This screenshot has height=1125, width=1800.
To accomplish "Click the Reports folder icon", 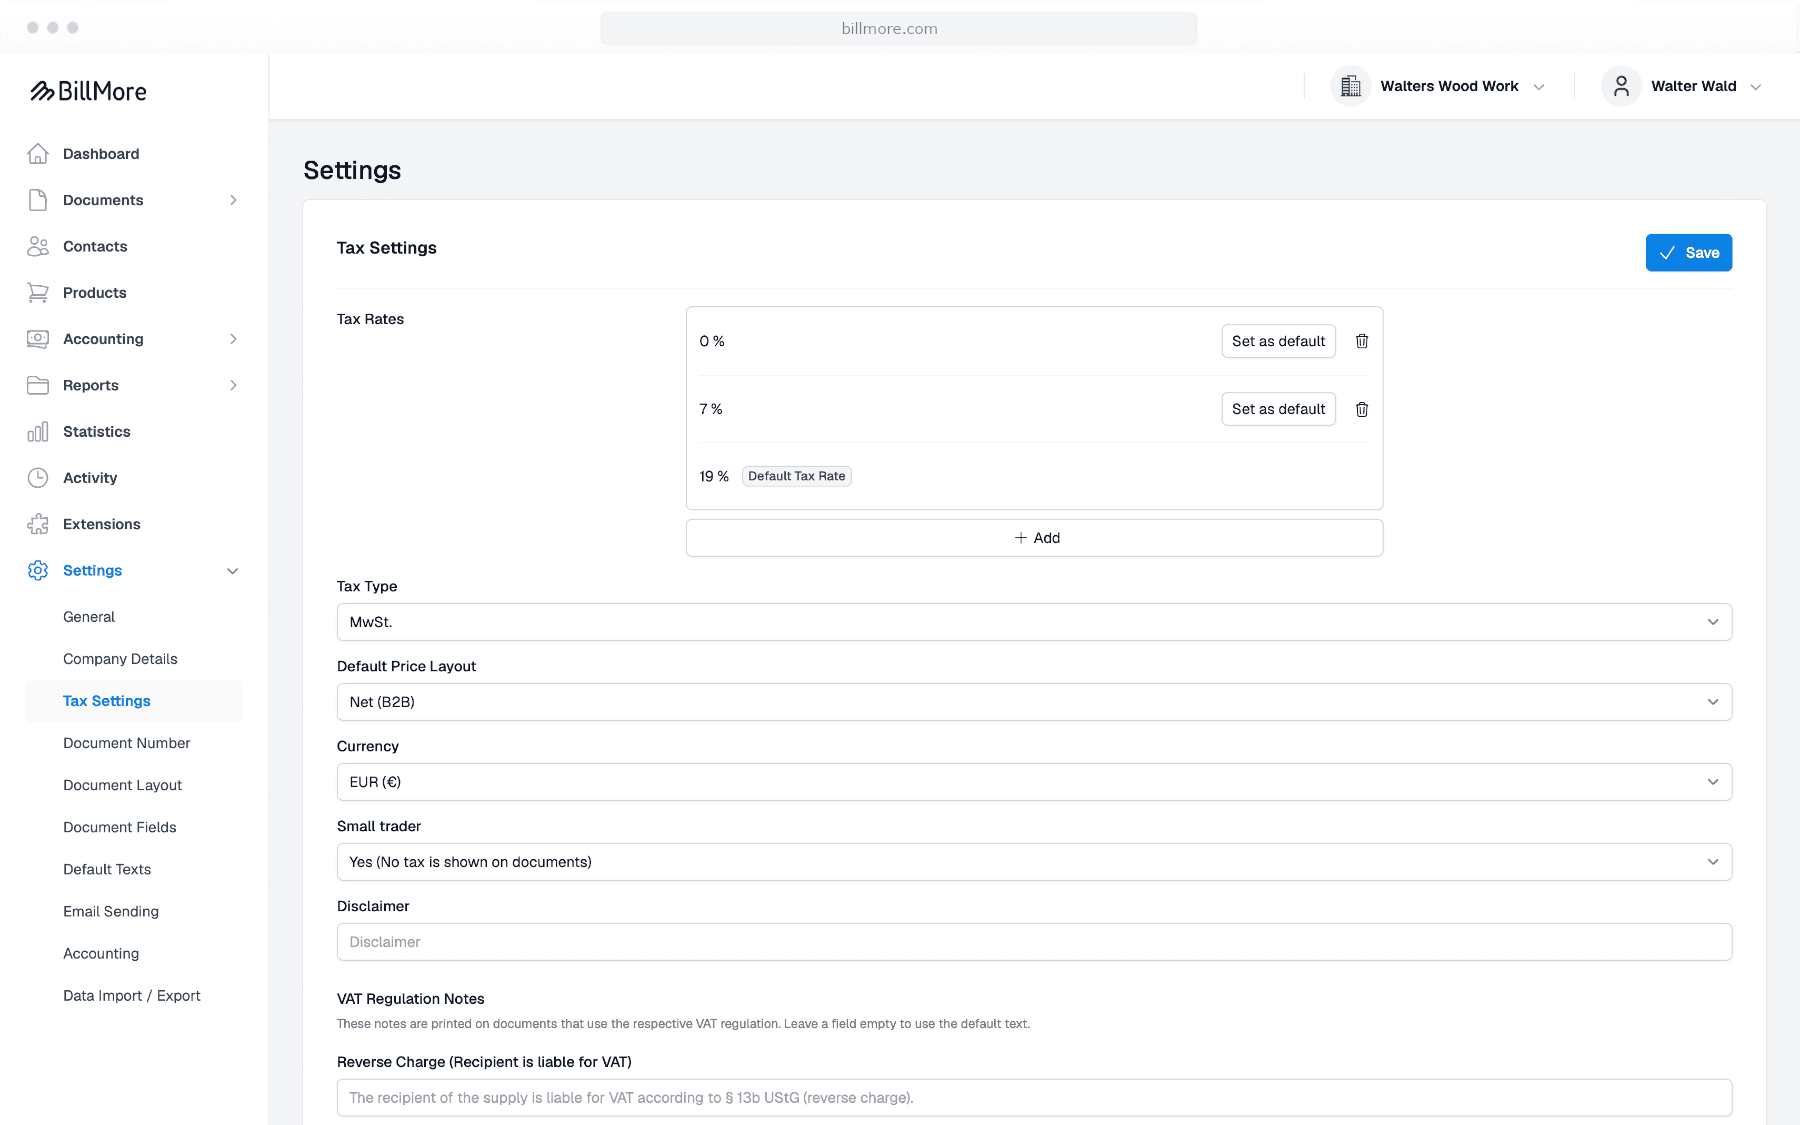I will click(x=38, y=385).
